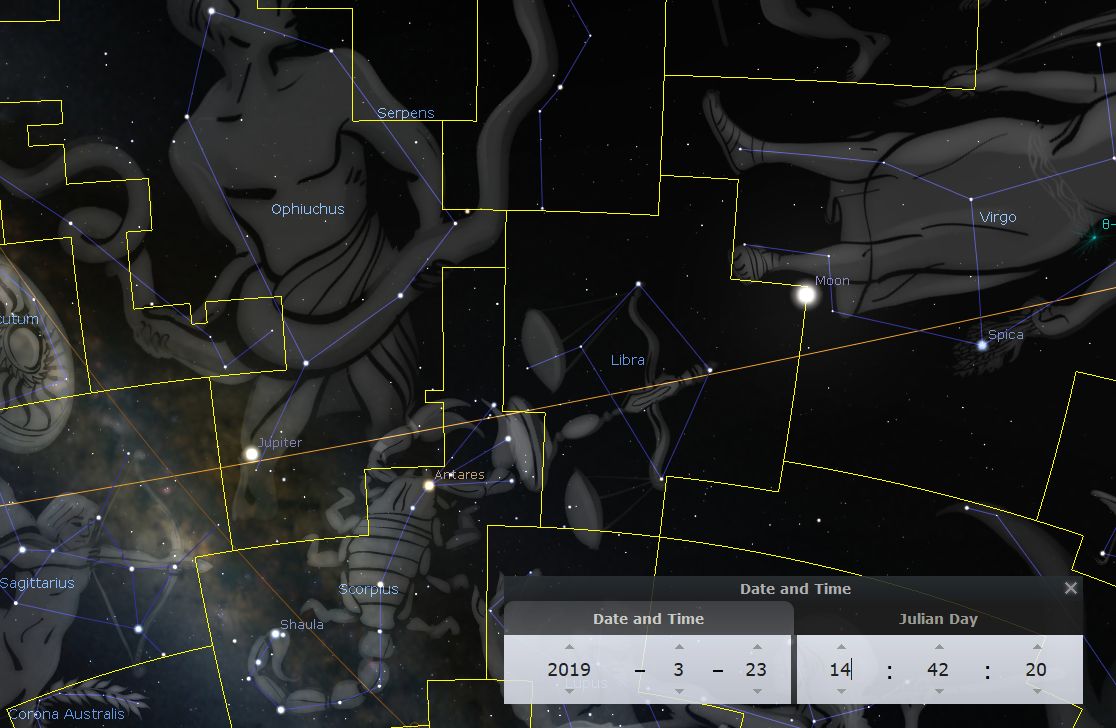Increment minutes with the arrow above 42
Screen dimensions: 1116x728
tap(939, 647)
